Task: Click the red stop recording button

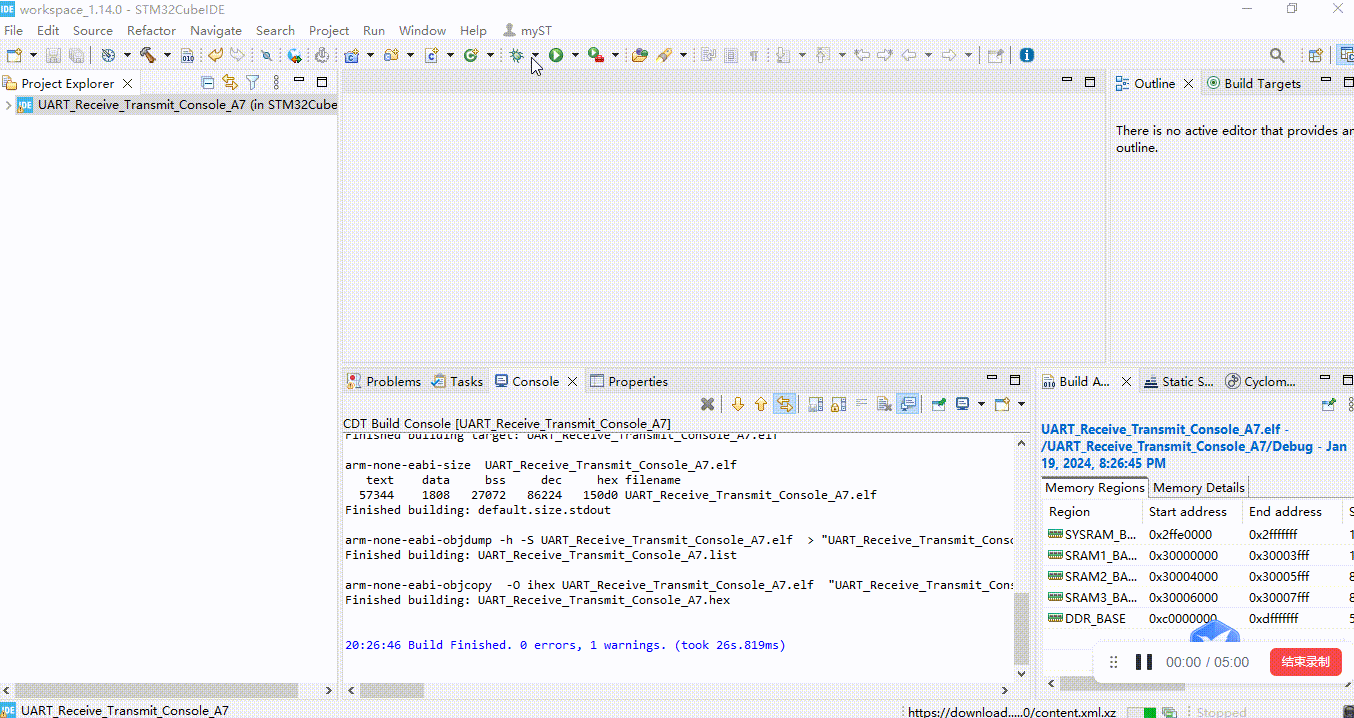Action: pyautogui.click(x=1305, y=662)
